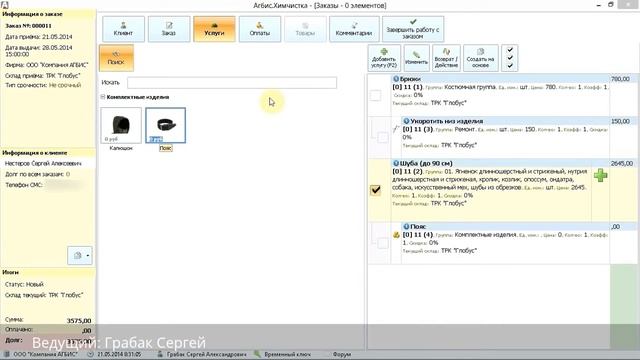This screenshot has height=360, width=640.
Task: Click Склад приема: ТРК Глобус text
Action: (42, 76)
